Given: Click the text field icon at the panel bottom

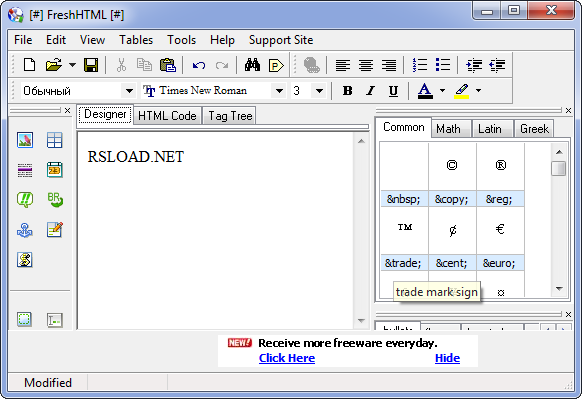Looking at the screenshot, I should [55, 320].
